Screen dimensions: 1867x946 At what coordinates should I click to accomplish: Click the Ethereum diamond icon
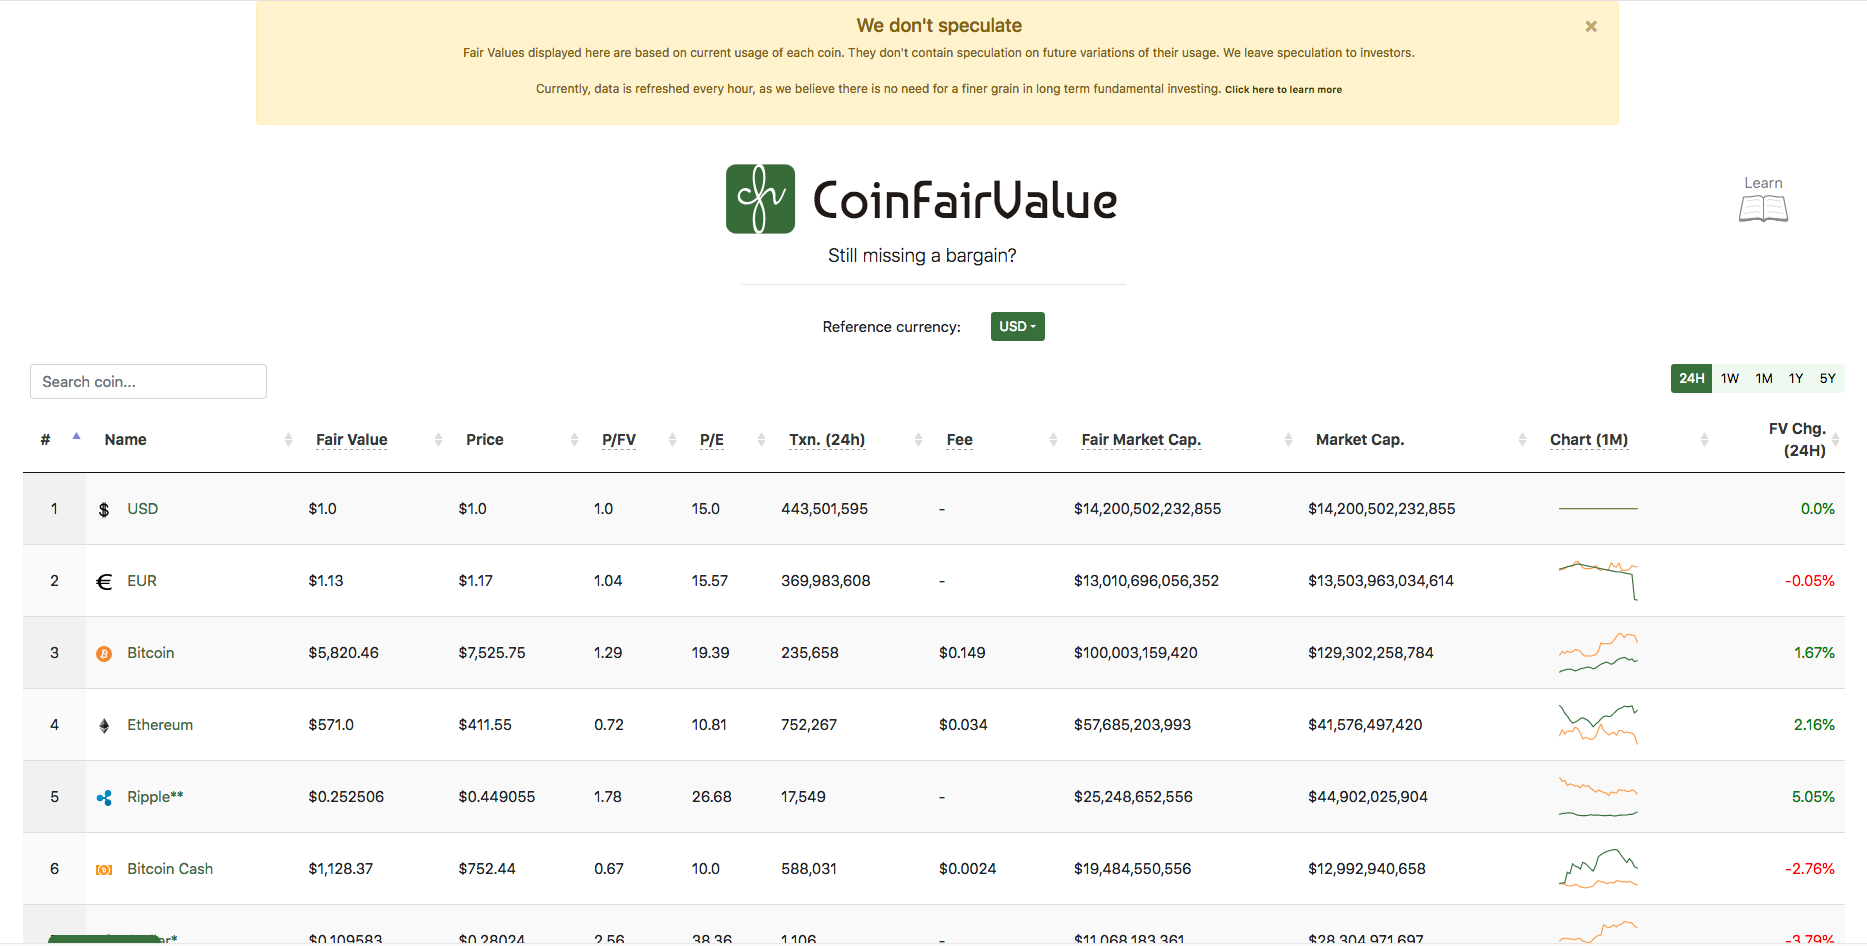pyautogui.click(x=104, y=726)
